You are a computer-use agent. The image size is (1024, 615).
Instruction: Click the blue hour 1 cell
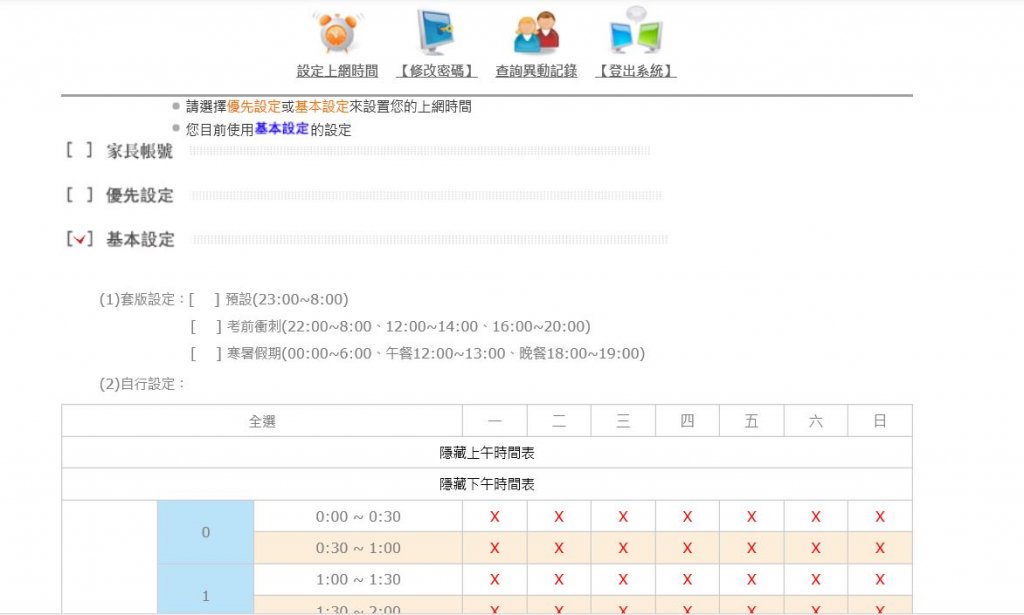[x=206, y=590]
